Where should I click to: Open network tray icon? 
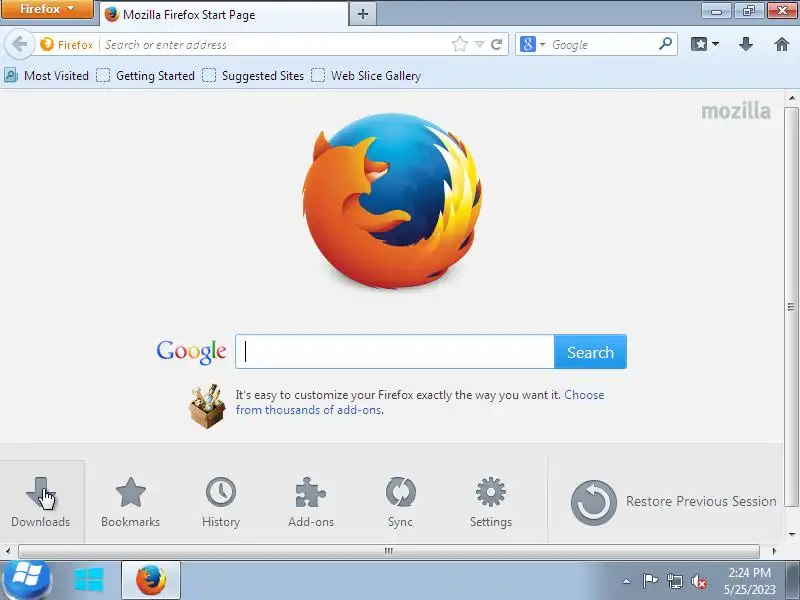pyautogui.click(x=675, y=581)
